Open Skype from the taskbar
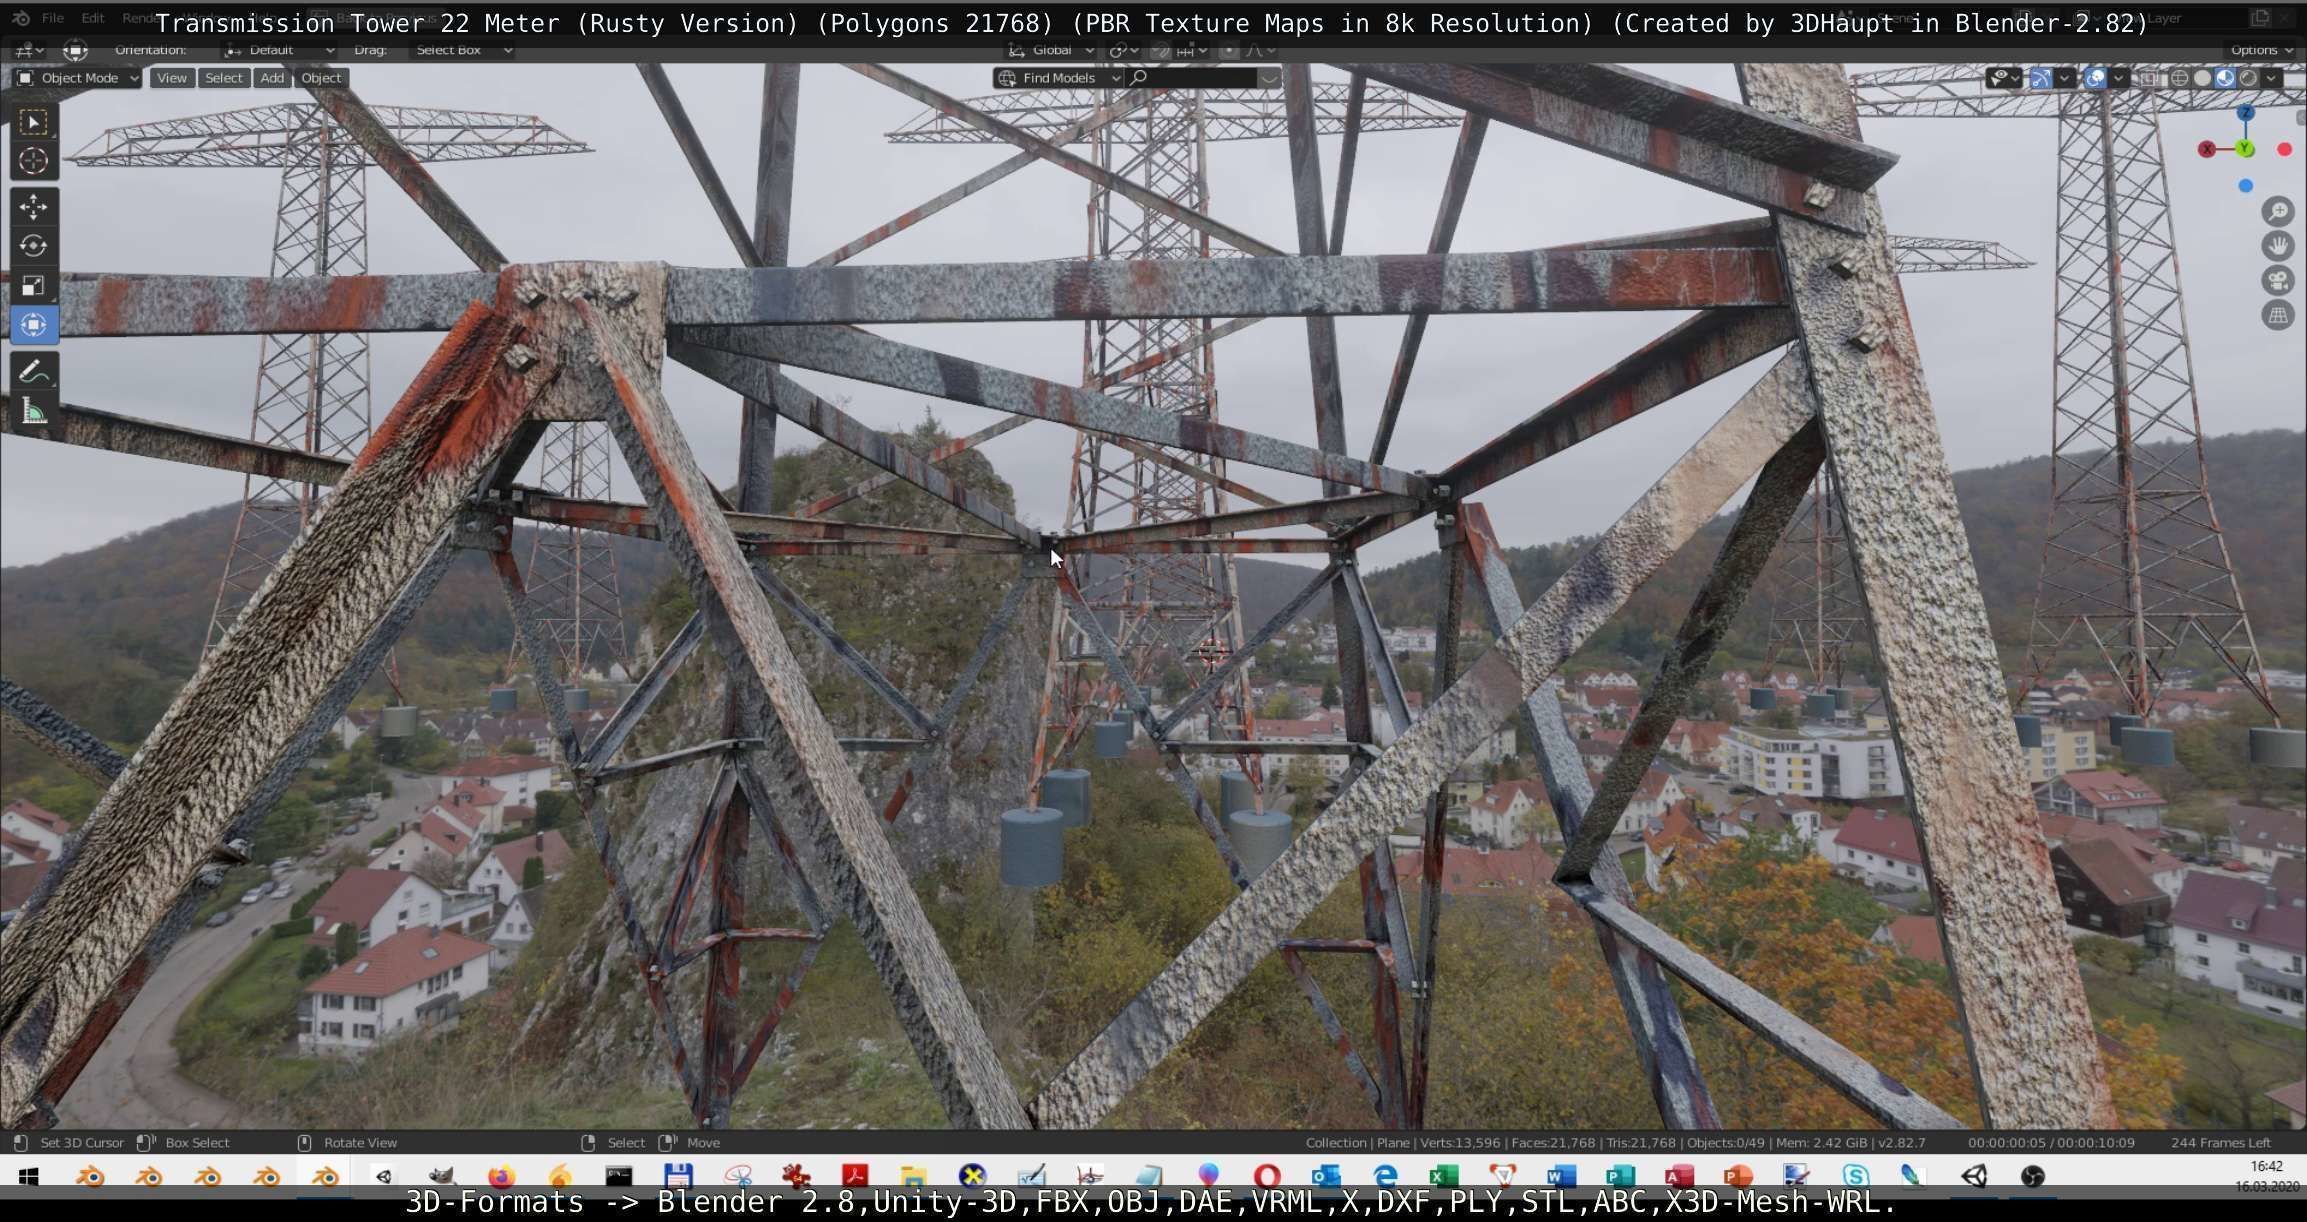This screenshot has height=1222, width=2307. point(1856,1176)
